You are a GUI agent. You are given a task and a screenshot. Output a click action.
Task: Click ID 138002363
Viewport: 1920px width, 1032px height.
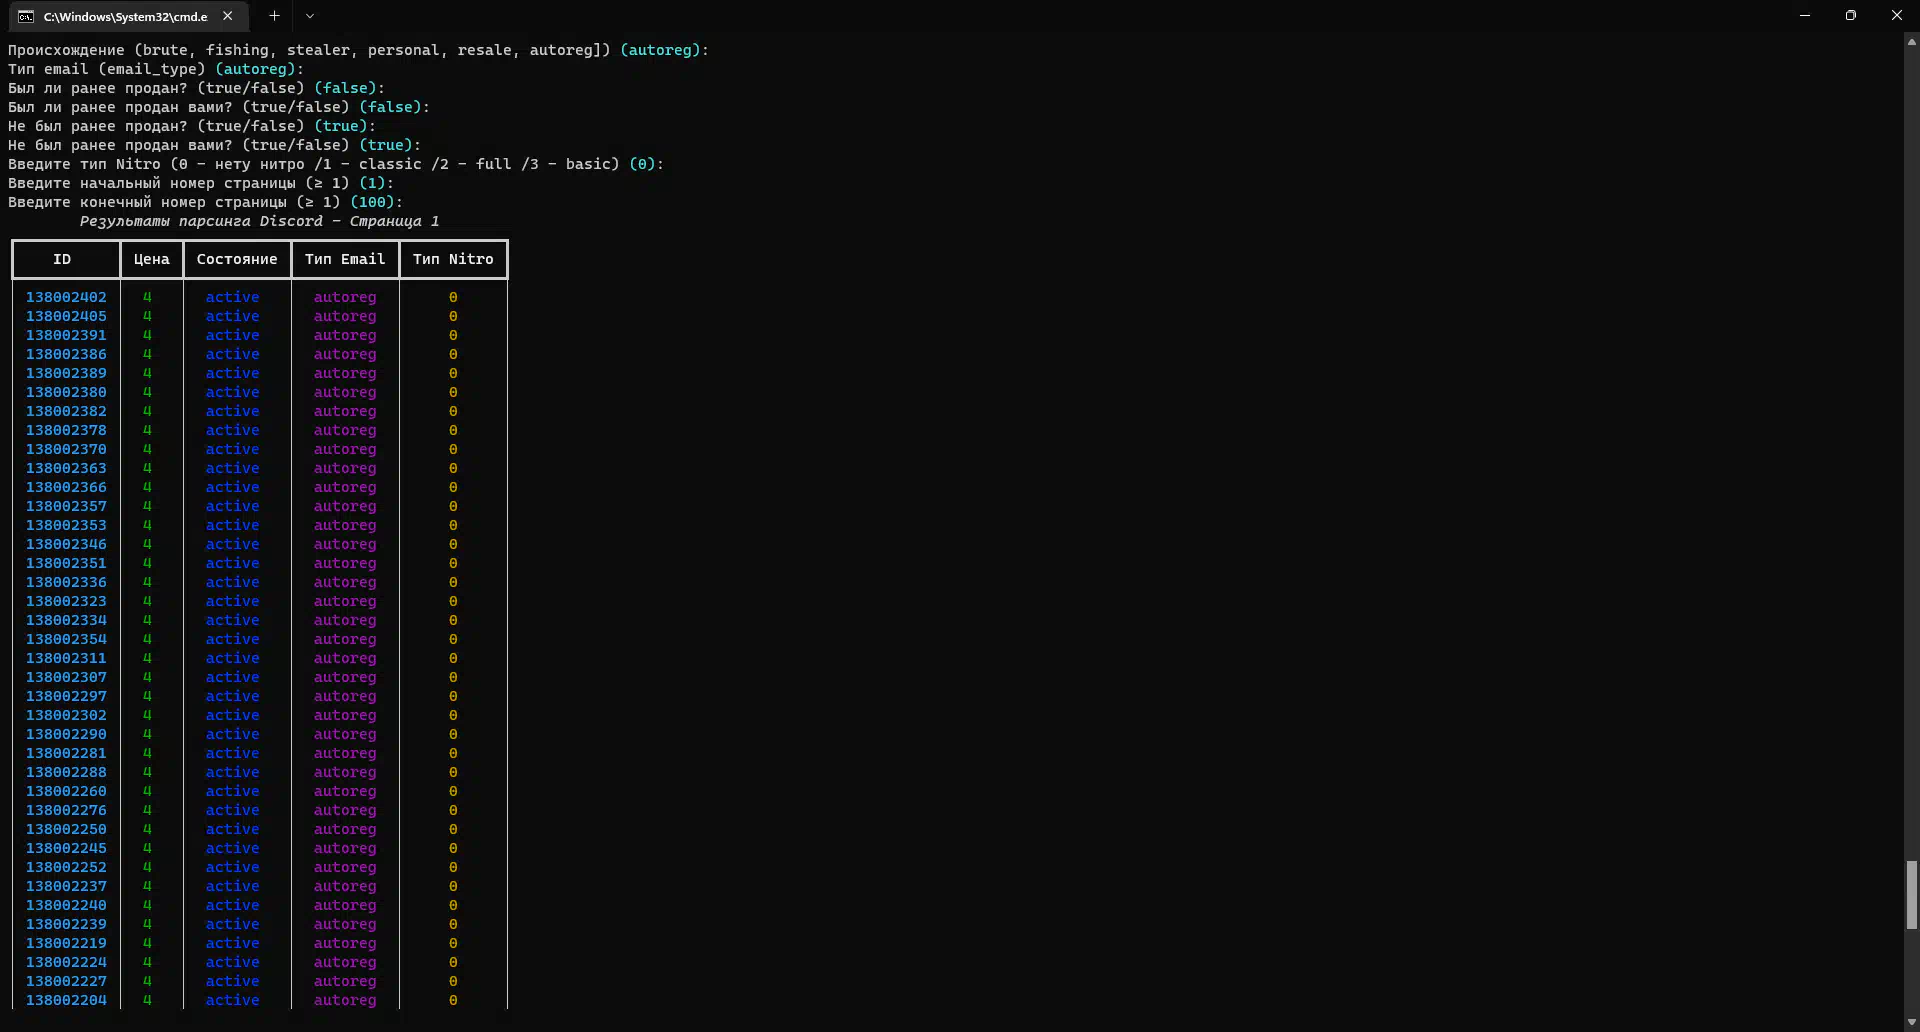pyautogui.click(x=66, y=468)
